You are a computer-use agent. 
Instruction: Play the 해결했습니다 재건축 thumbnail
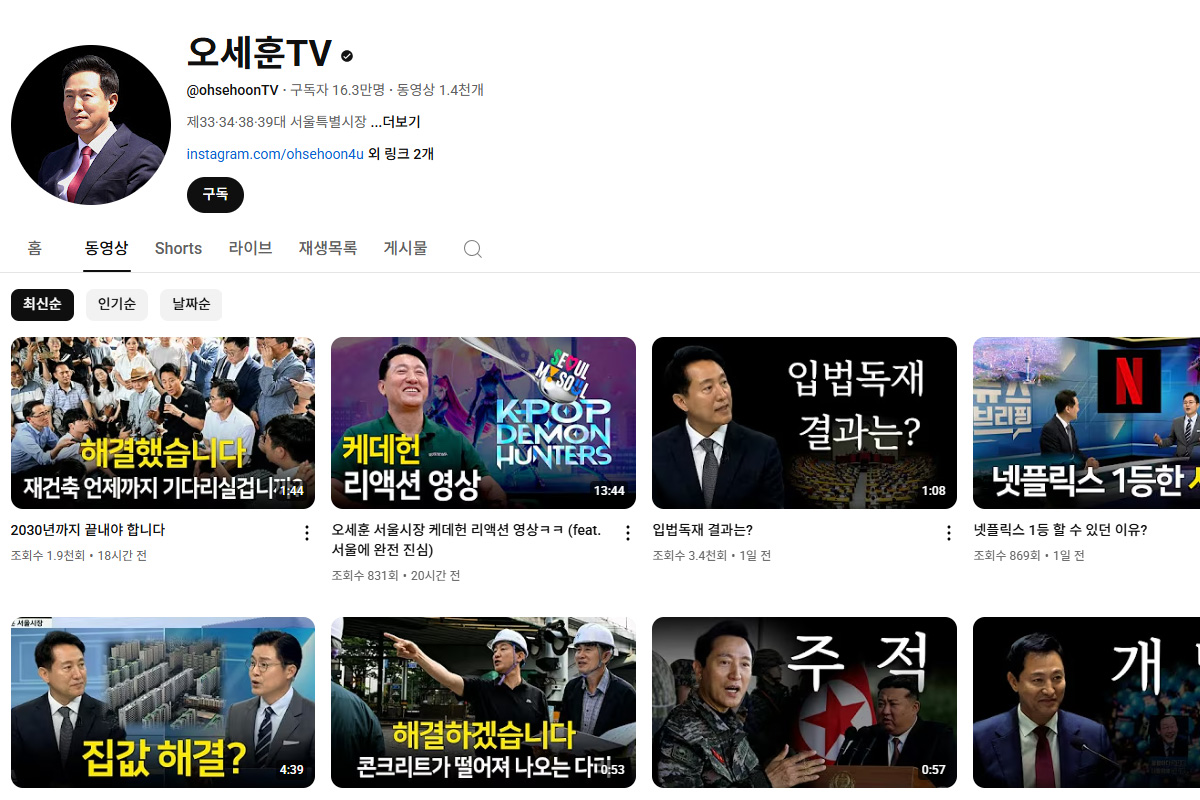(163, 423)
